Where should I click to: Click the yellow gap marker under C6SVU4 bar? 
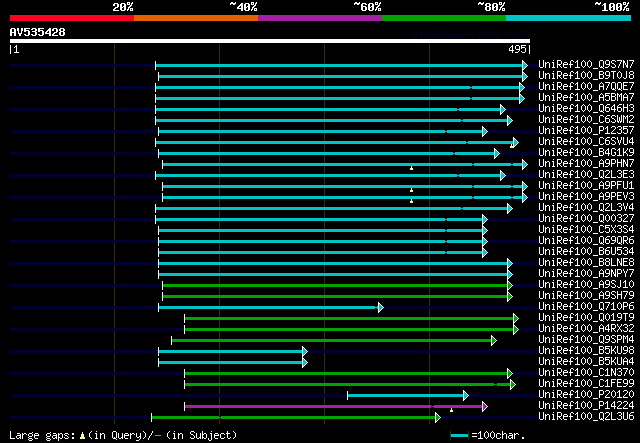[x=511, y=146]
